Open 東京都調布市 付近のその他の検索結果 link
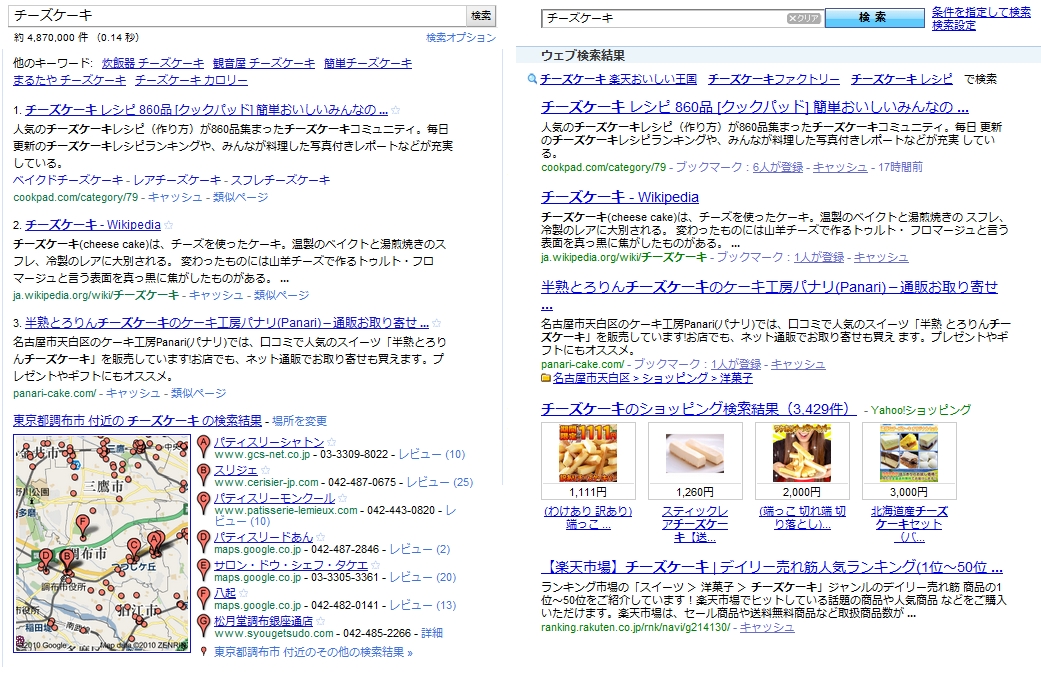Screen dimensions: 1041x677 (x=313, y=652)
